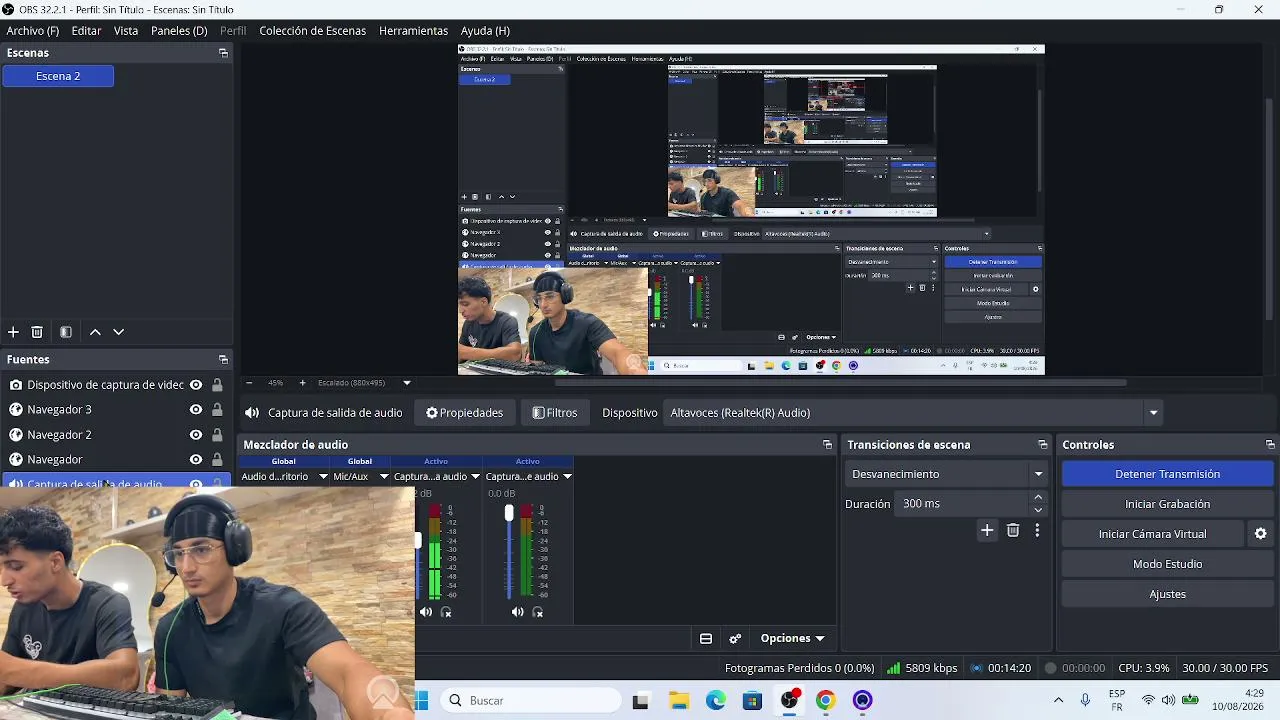
Task: Enable Modo Estudio
Action: 1167,564
